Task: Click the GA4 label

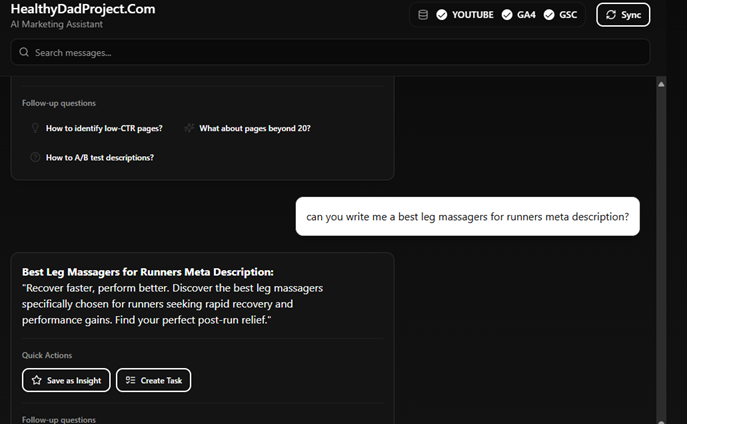Action: click(526, 15)
